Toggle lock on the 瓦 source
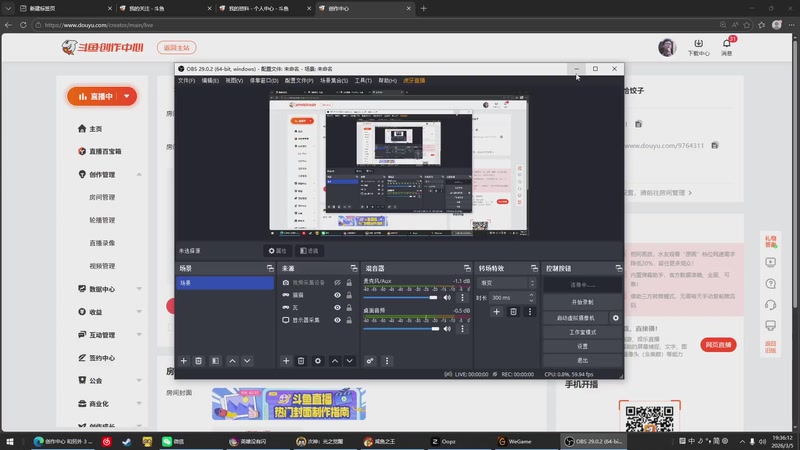 (x=349, y=308)
